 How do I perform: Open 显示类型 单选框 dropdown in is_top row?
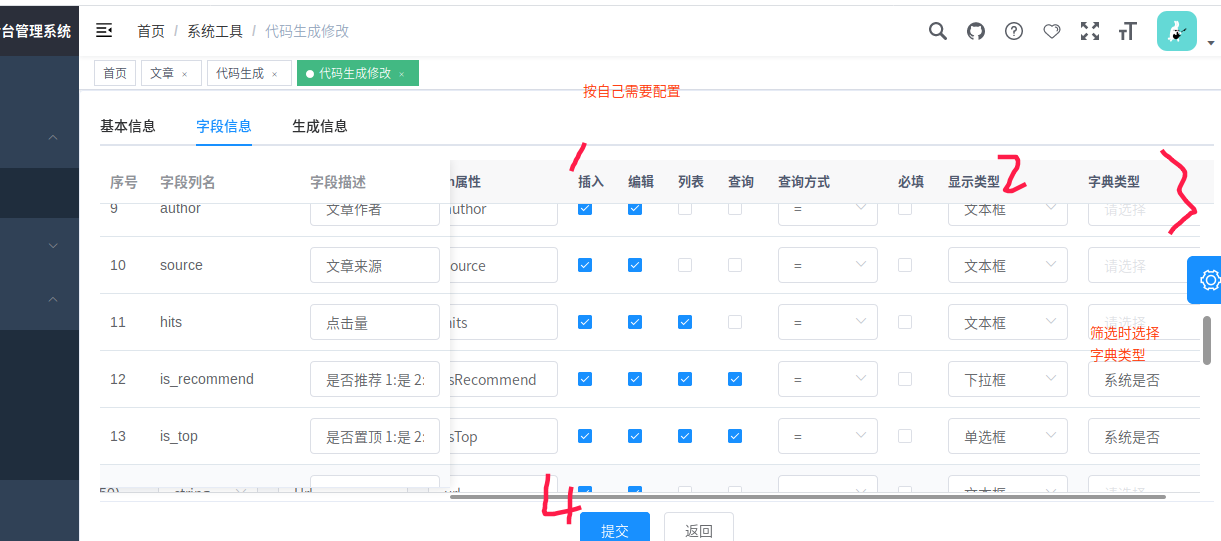[1008, 436]
